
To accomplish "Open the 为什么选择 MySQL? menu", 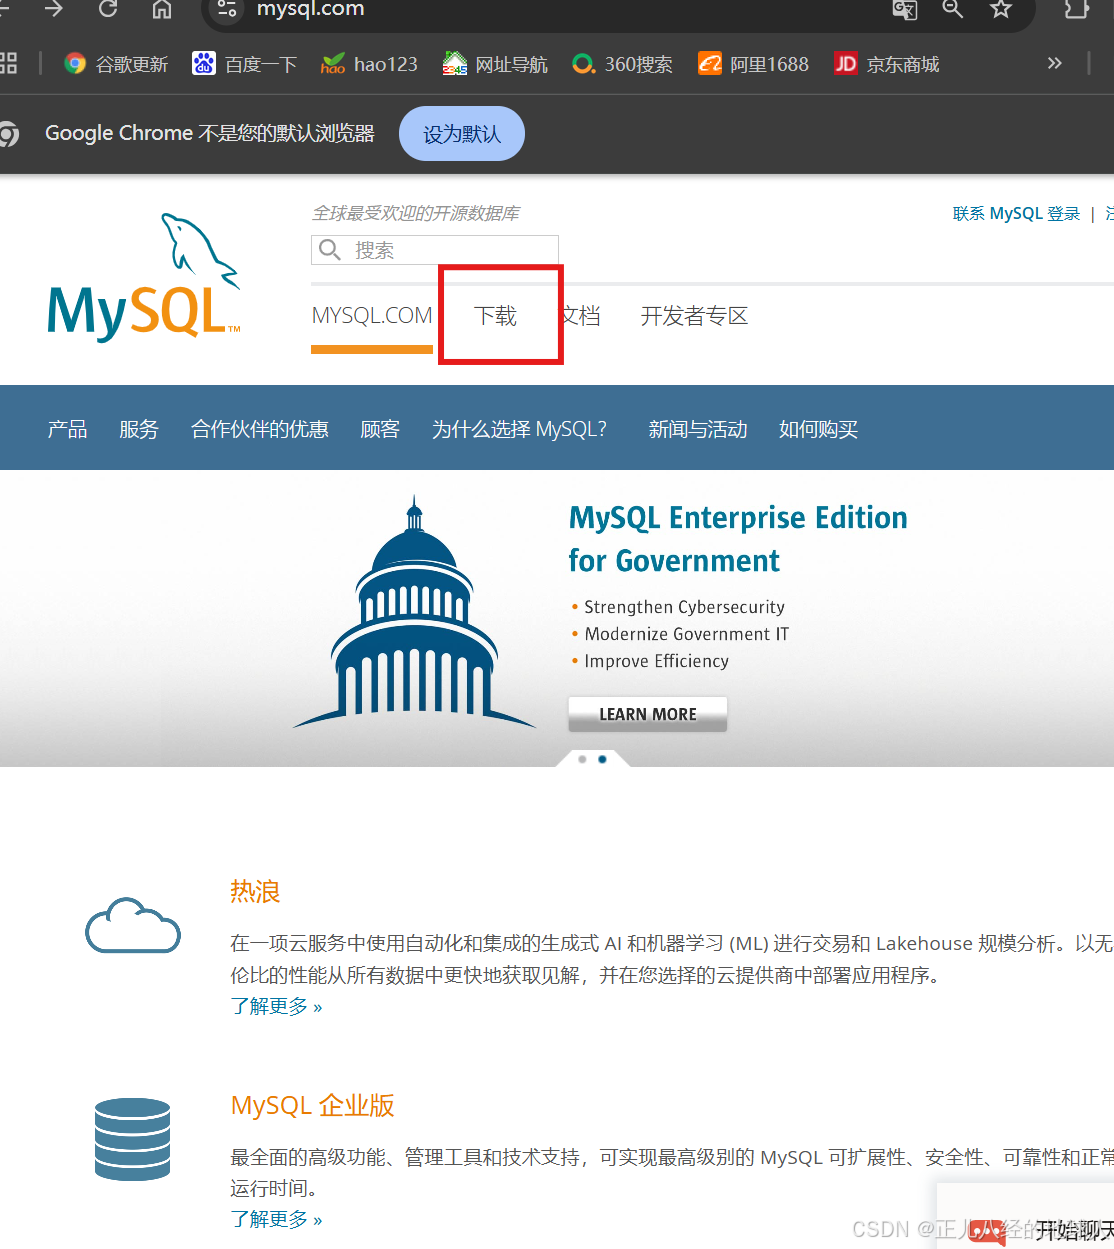I will click(519, 429).
